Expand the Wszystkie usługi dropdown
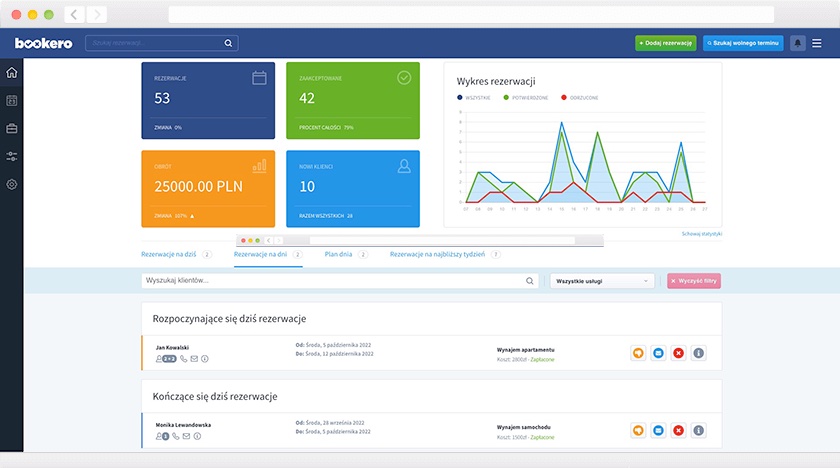Image resolution: width=840 pixels, height=468 pixels. coord(602,281)
